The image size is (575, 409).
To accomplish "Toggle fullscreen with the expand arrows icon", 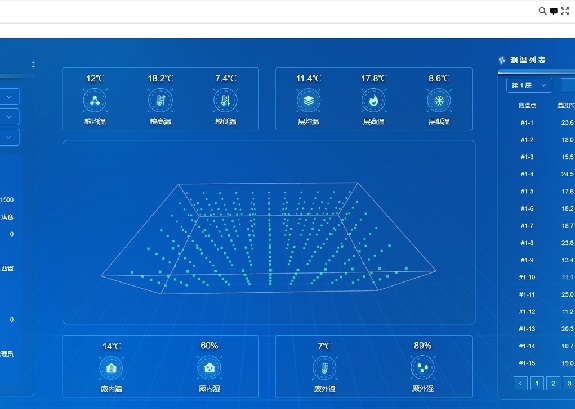I will point(565,11).
